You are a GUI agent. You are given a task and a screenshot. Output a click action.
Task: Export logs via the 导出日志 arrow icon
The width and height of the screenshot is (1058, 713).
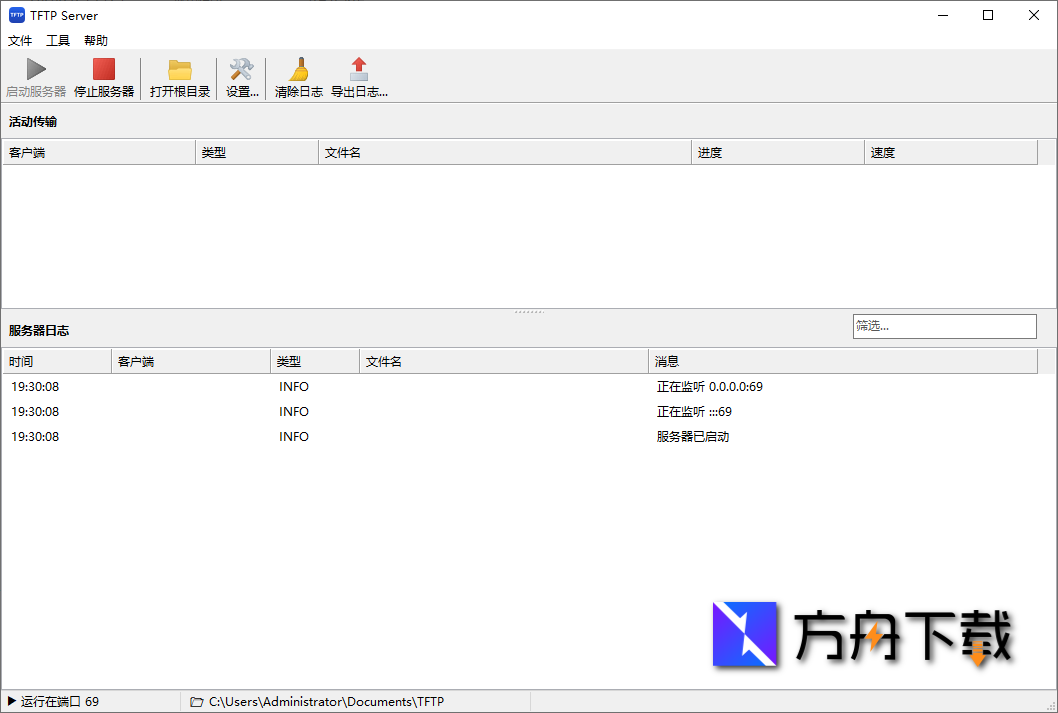pos(358,68)
